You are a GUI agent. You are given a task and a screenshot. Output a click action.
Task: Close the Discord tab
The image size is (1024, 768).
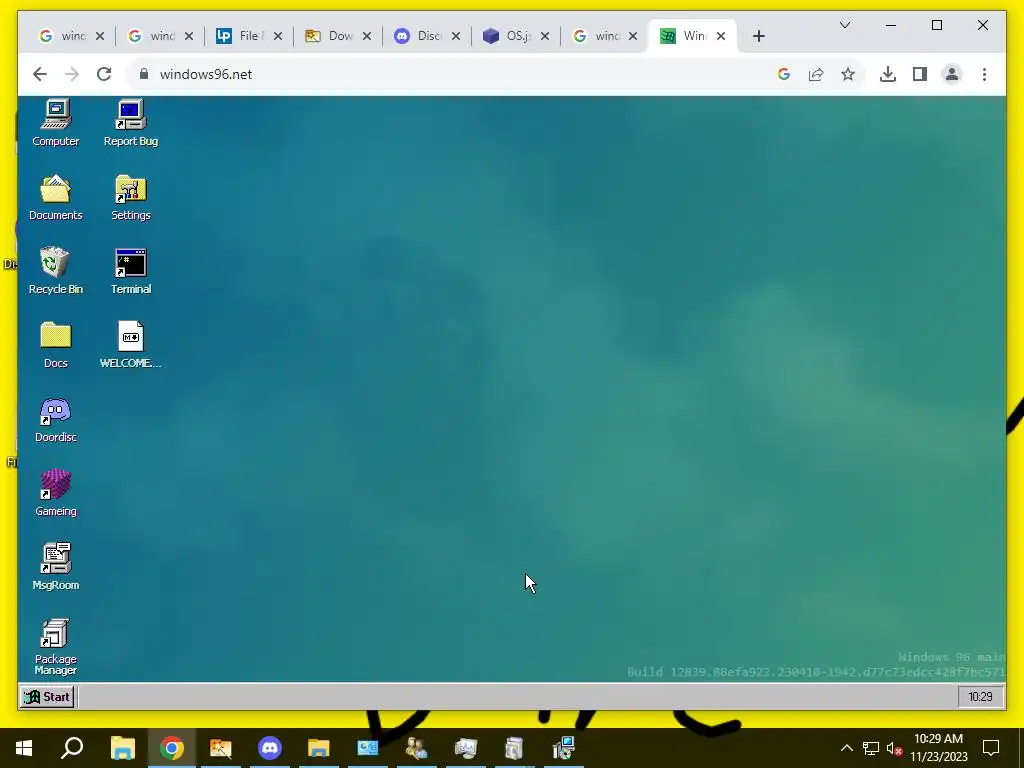click(x=456, y=36)
